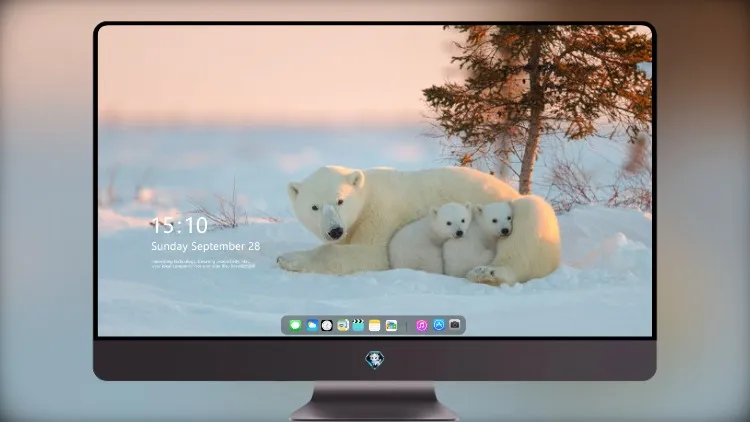Click the Sunday September 28 date
Screen dimensions: 750x422
(x=206, y=246)
